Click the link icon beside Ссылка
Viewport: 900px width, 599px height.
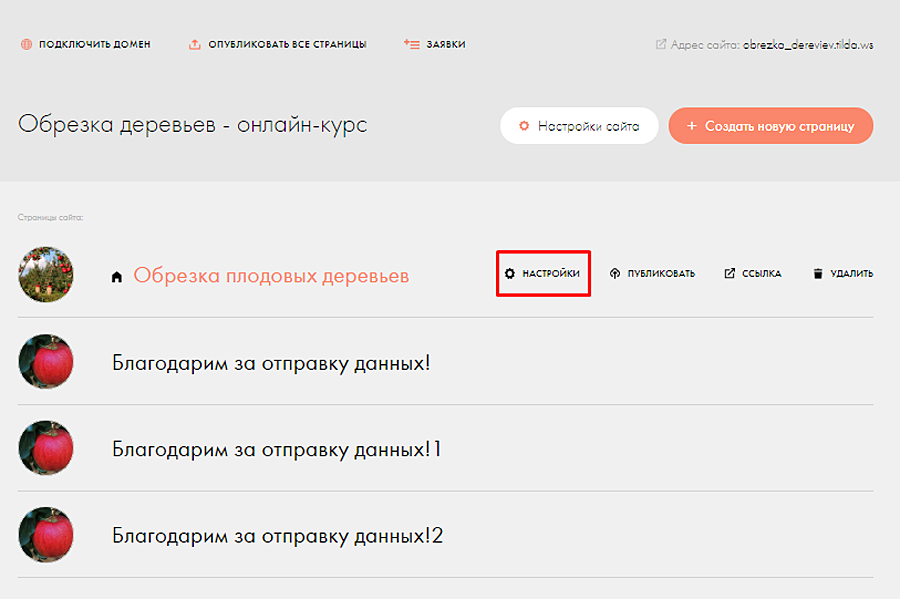730,274
